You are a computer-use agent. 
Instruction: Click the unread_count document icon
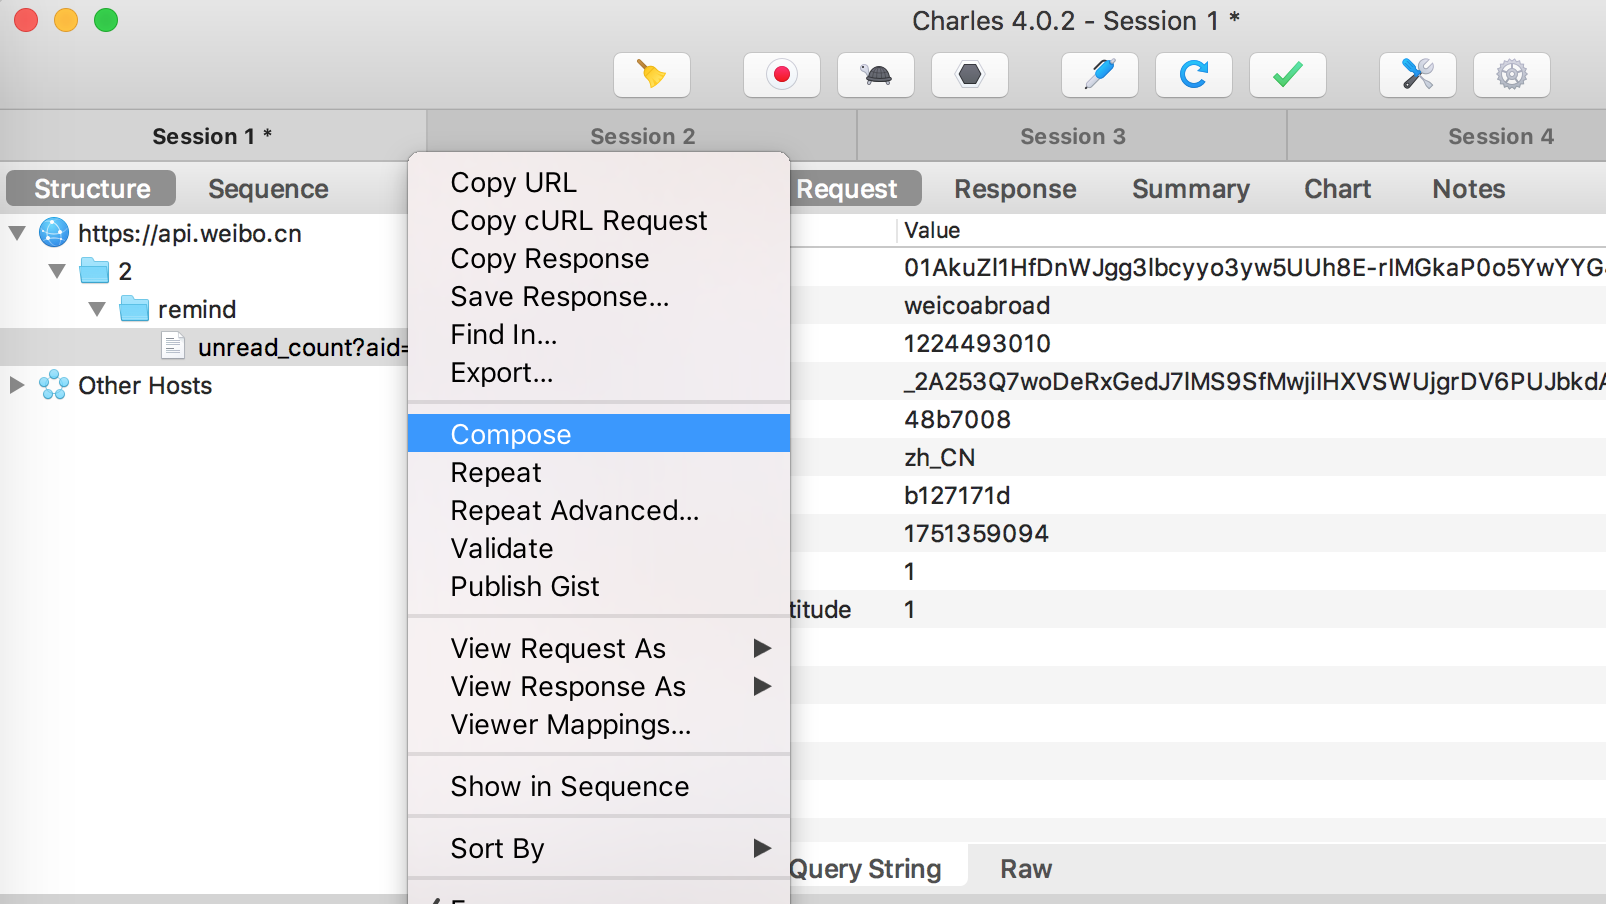pos(174,347)
